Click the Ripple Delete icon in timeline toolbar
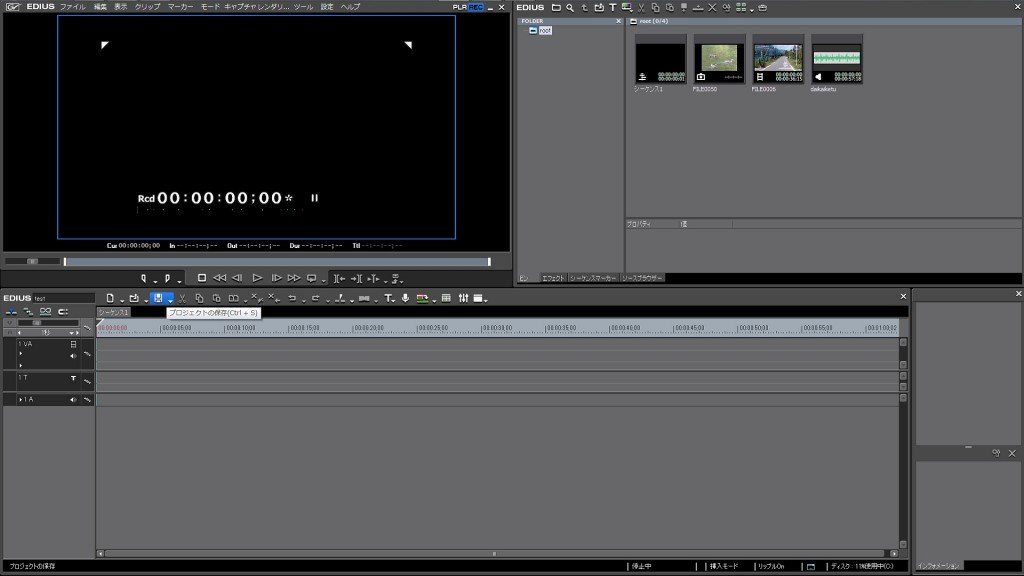This screenshot has height=576, width=1024. (x=274, y=298)
